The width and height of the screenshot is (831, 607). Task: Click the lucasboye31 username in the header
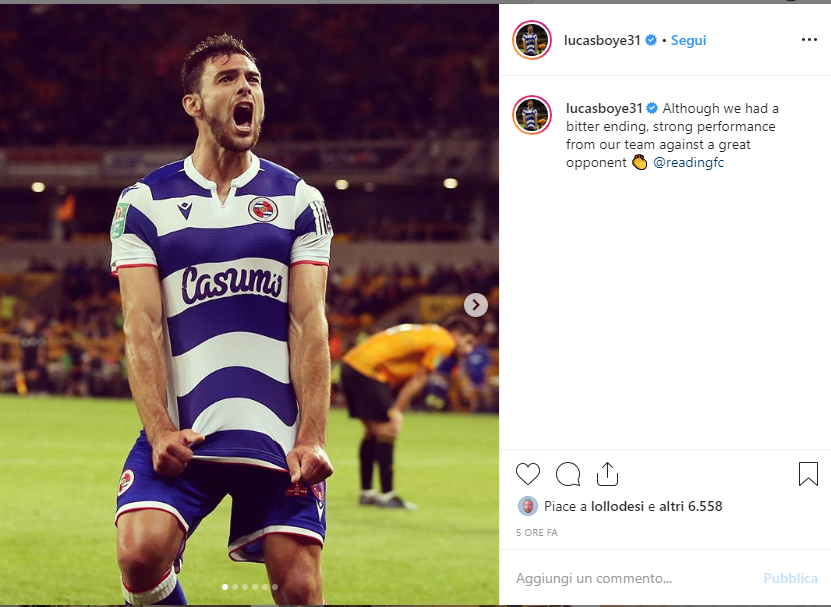pyautogui.click(x=603, y=40)
